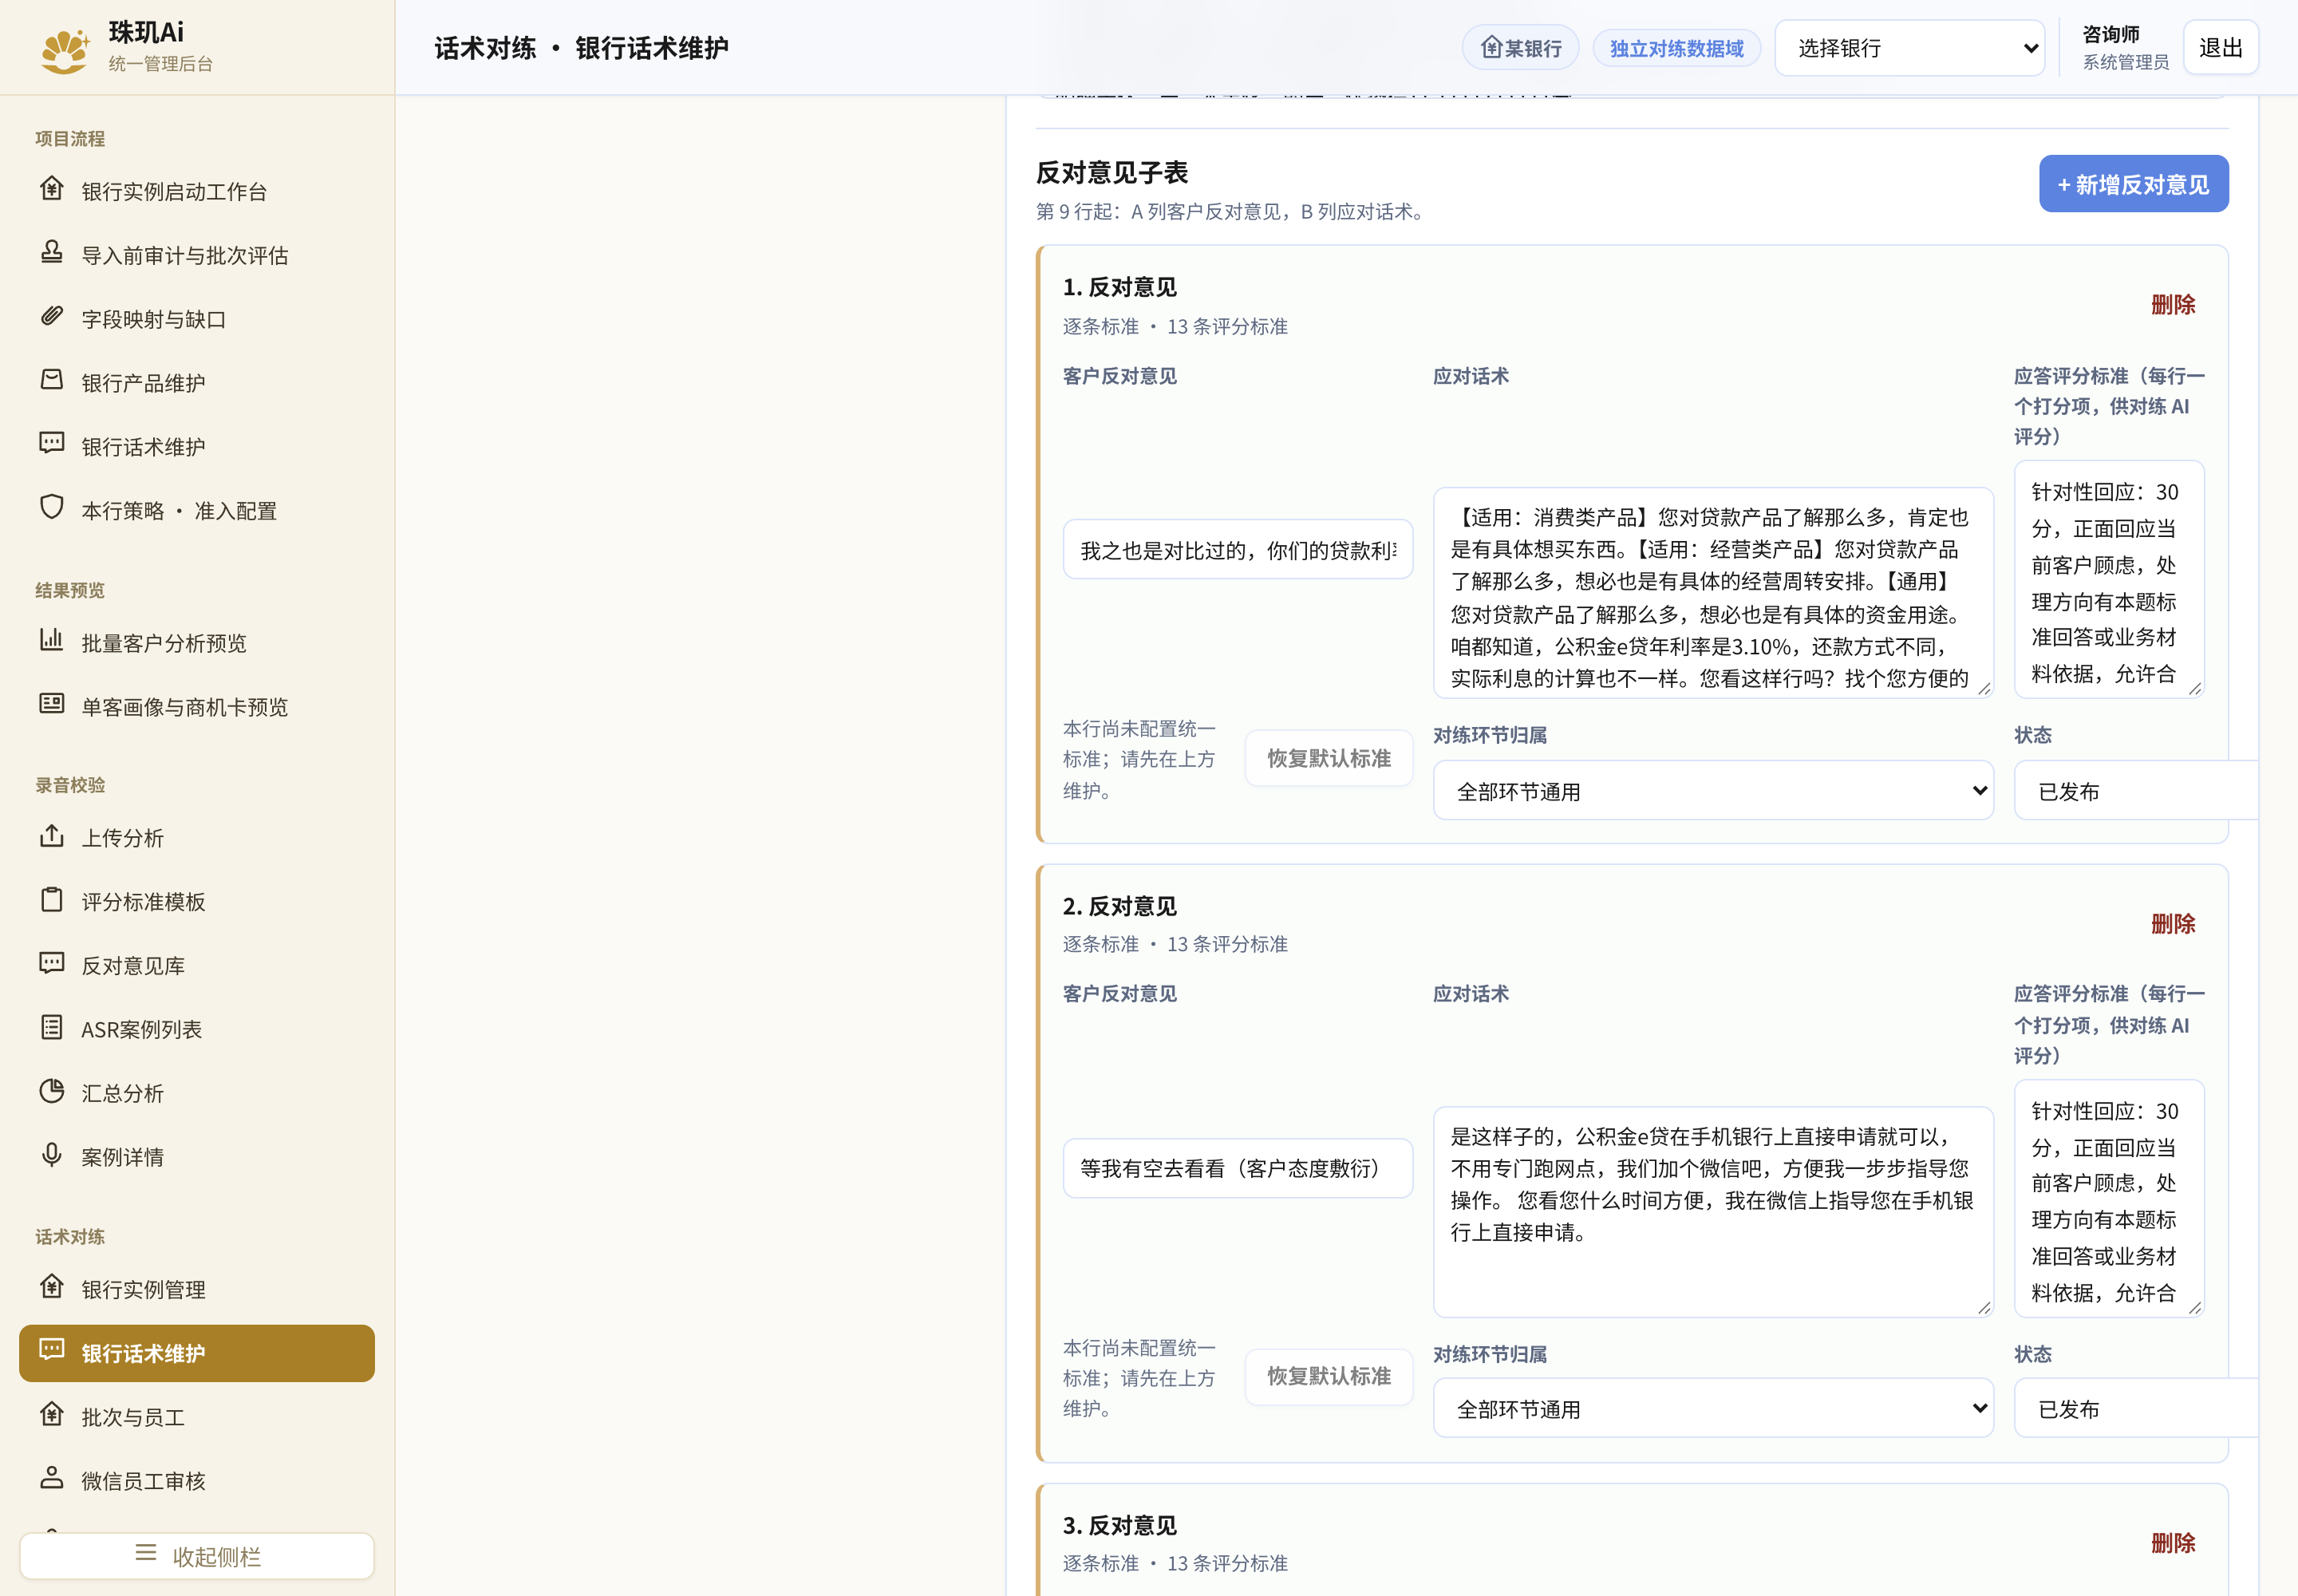Click the 批量客户分析预览 bar chart icon
Image resolution: width=2298 pixels, height=1596 pixels.
pos(52,640)
